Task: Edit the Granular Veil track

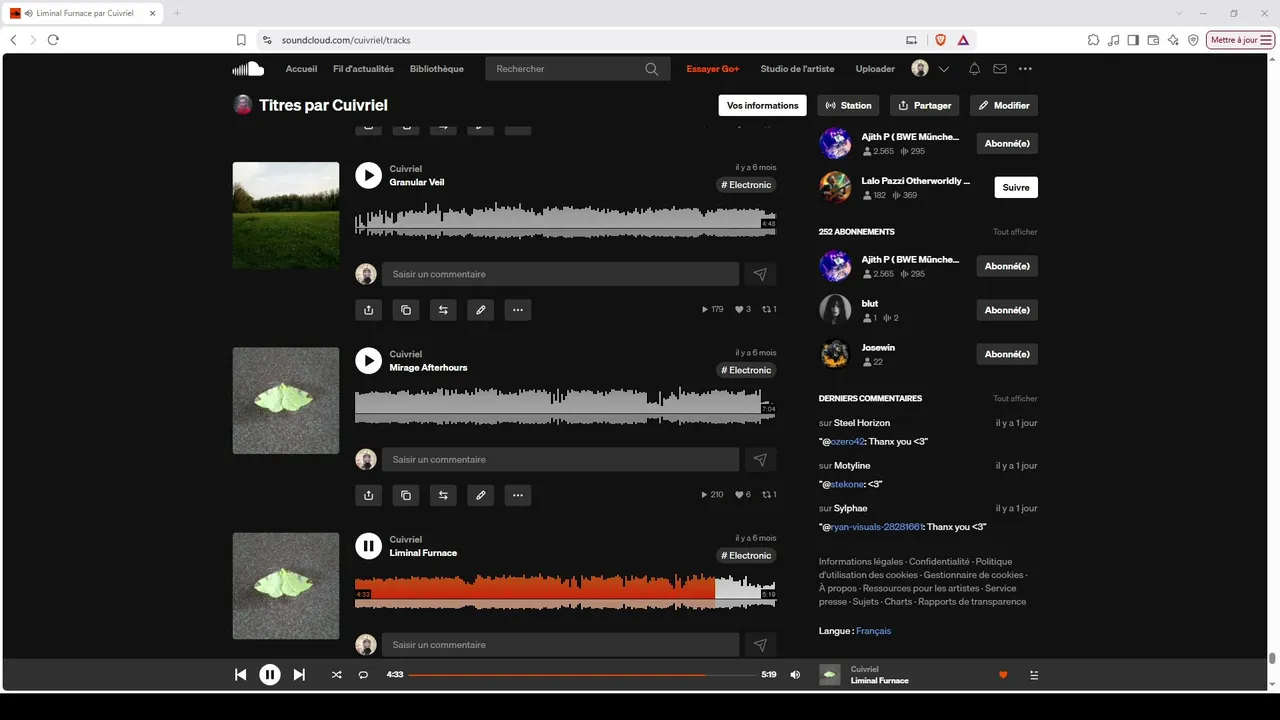Action: (x=481, y=310)
